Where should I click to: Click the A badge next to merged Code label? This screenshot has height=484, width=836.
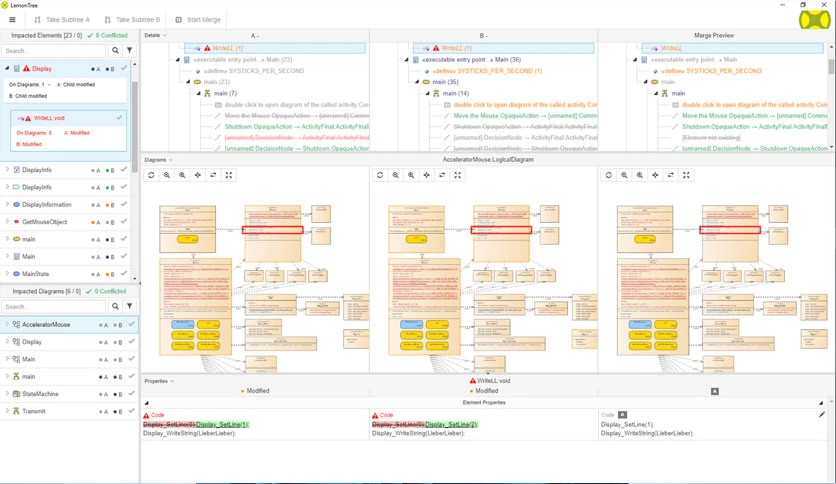point(622,414)
